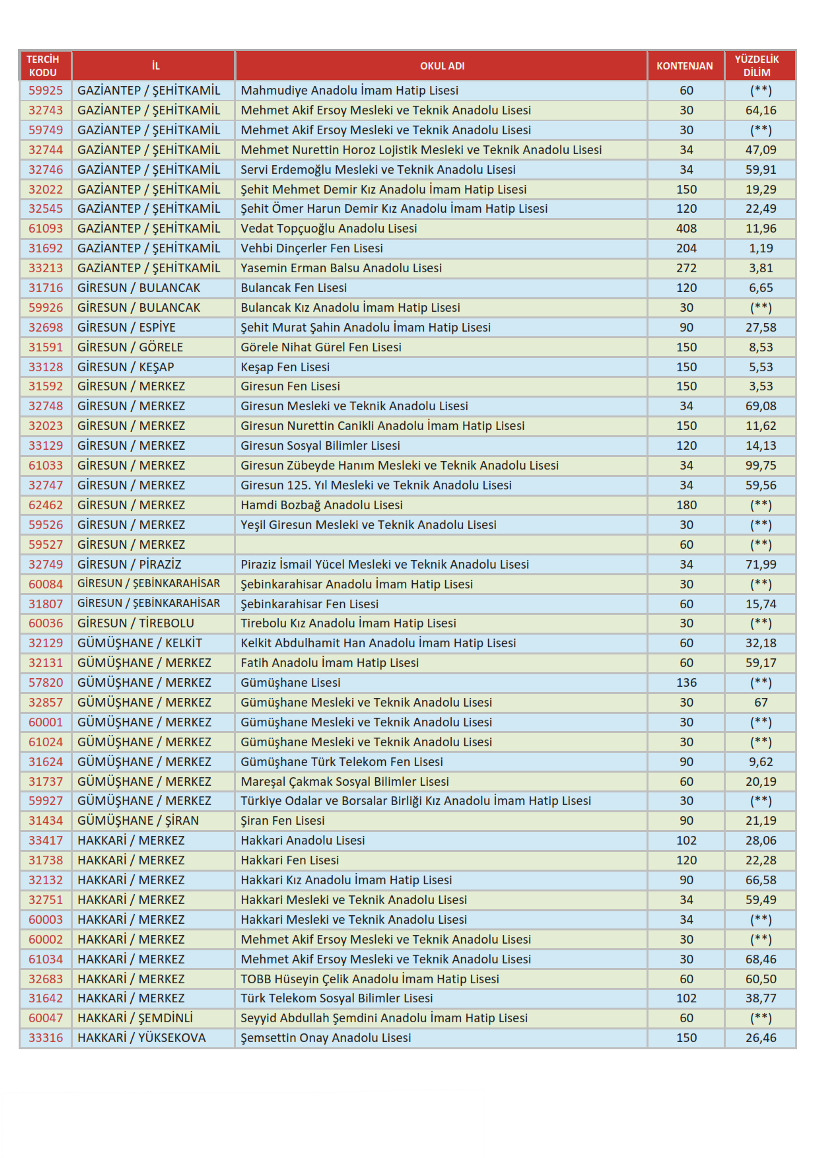Select Mareşal Çakmak Sosyal Bilimler Lisesi
Image resolution: width=818 pixels, height=1158 pixels.
point(345,781)
